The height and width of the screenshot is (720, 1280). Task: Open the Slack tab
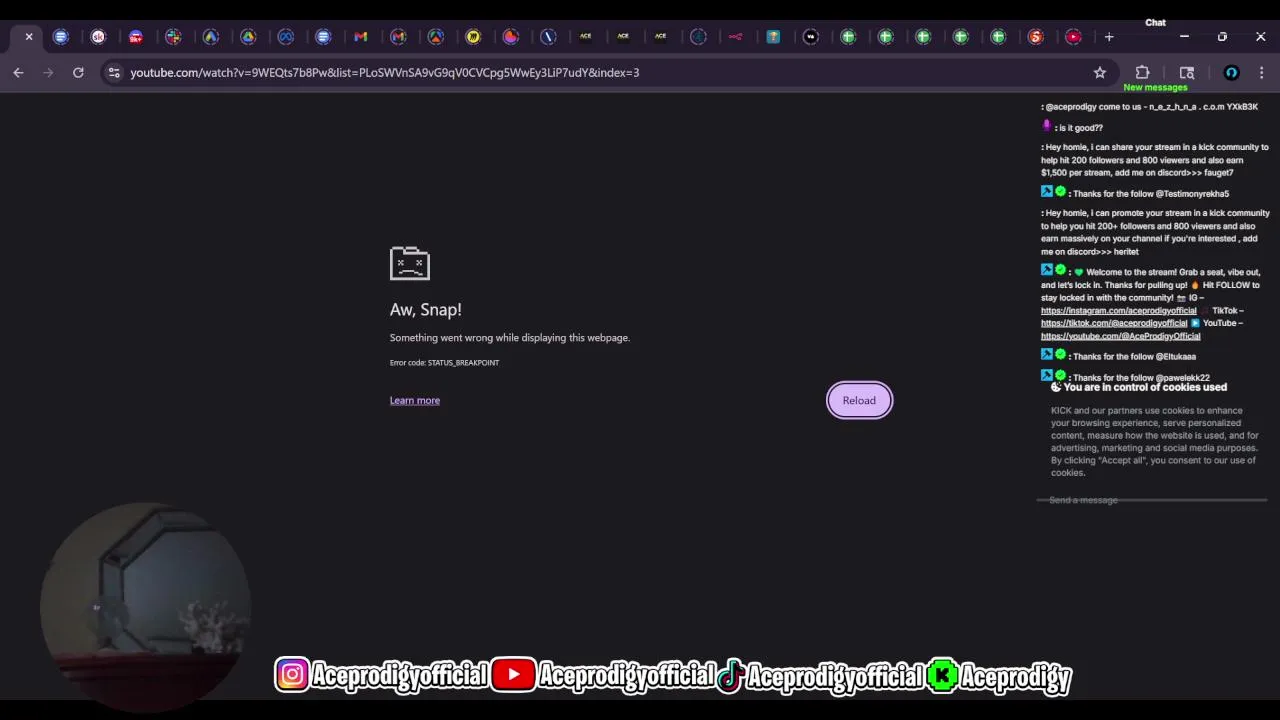coord(173,37)
